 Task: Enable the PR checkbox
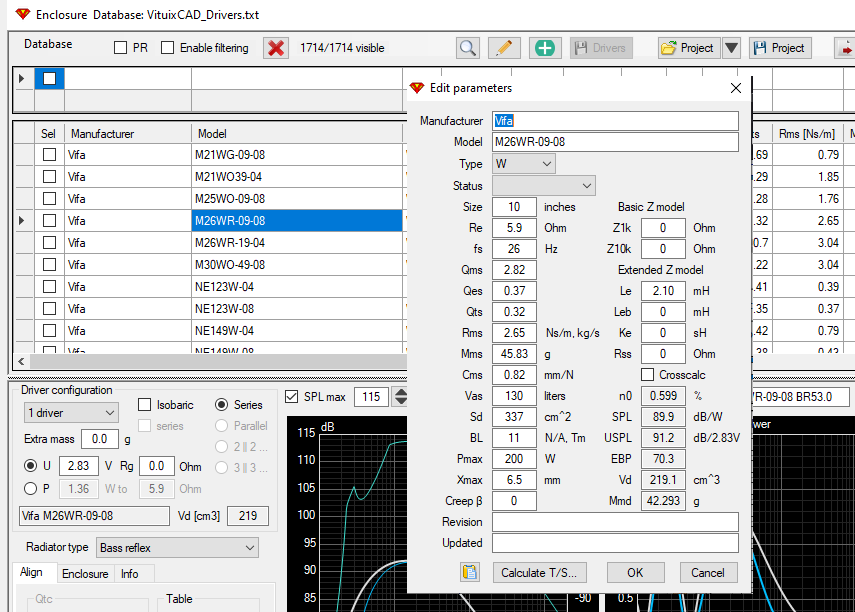tap(121, 48)
